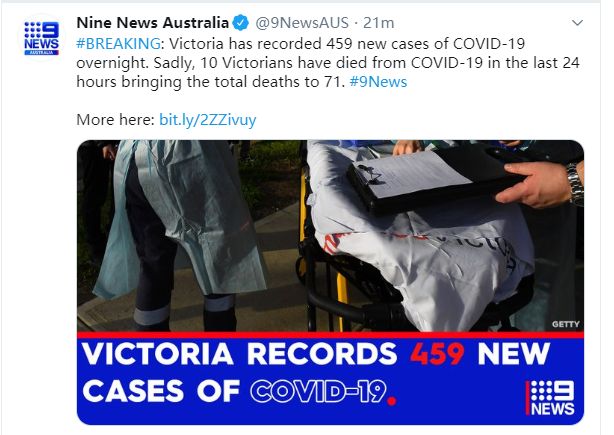Follow the #BREAKING hashtag
This screenshot has height=435, width=614.
118,43
